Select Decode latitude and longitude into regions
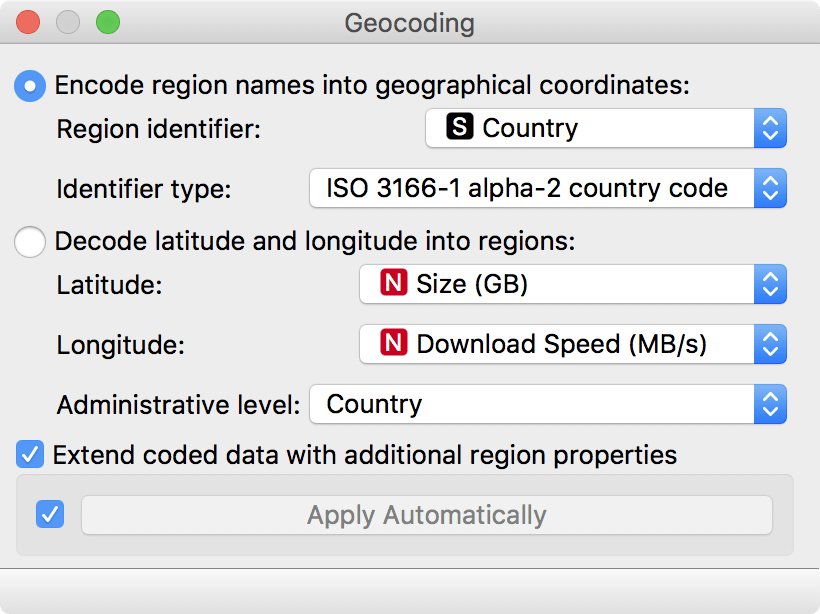This screenshot has height=614, width=820. (x=30, y=242)
